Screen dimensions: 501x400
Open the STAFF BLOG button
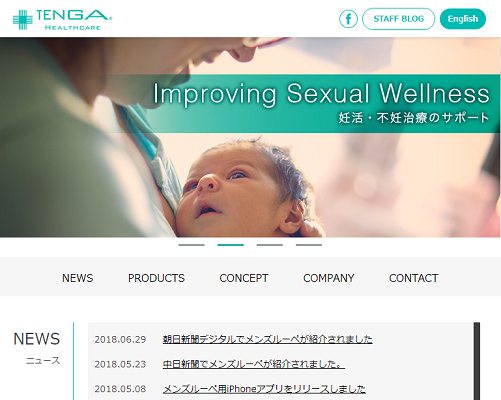point(398,19)
